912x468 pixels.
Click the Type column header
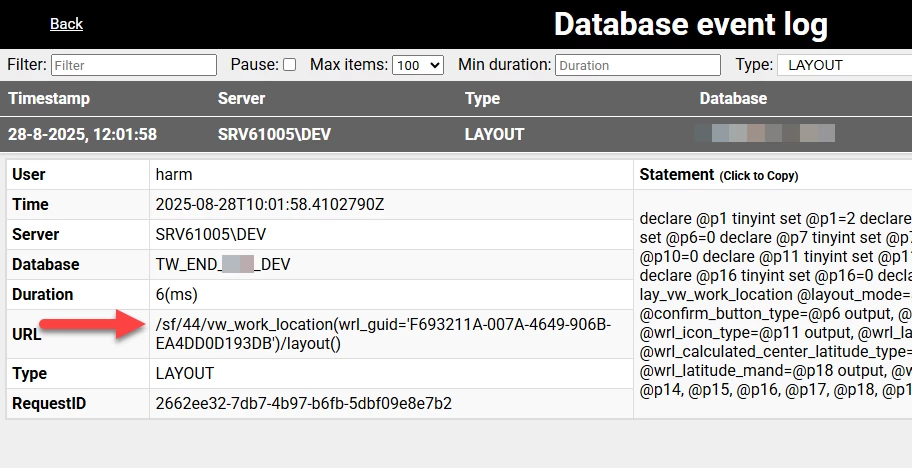[x=482, y=99]
